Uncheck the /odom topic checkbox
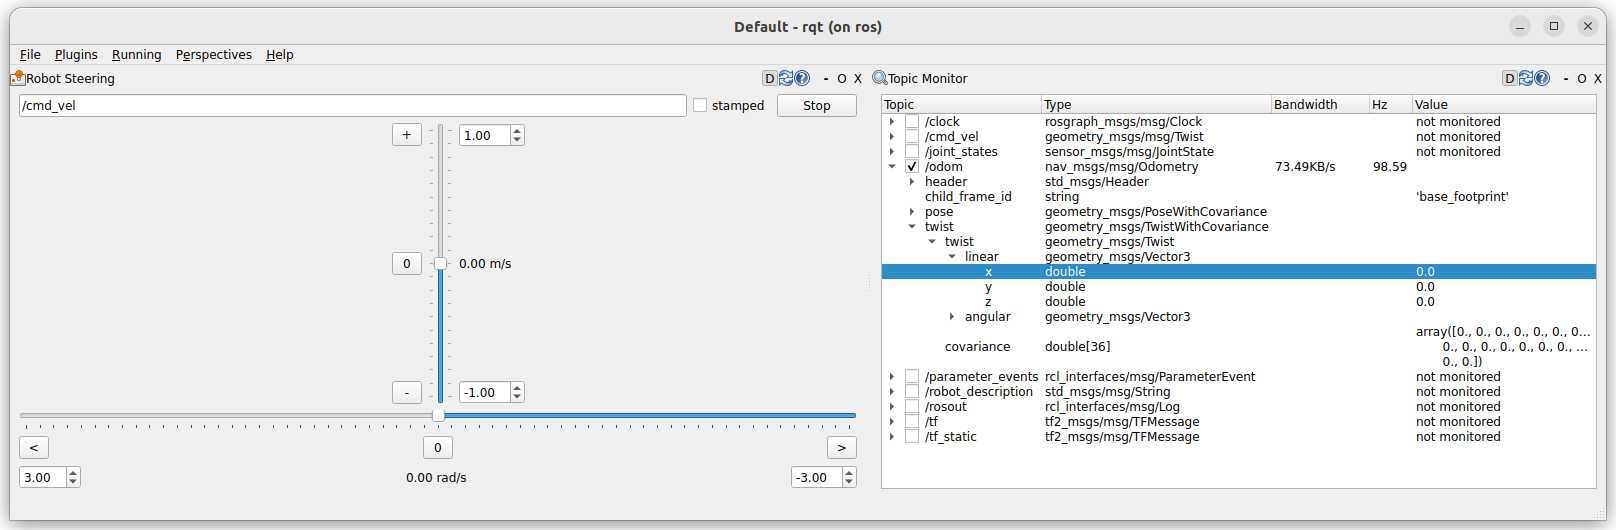Image resolution: width=1616 pixels, height=530 pixels. point(912,167)
